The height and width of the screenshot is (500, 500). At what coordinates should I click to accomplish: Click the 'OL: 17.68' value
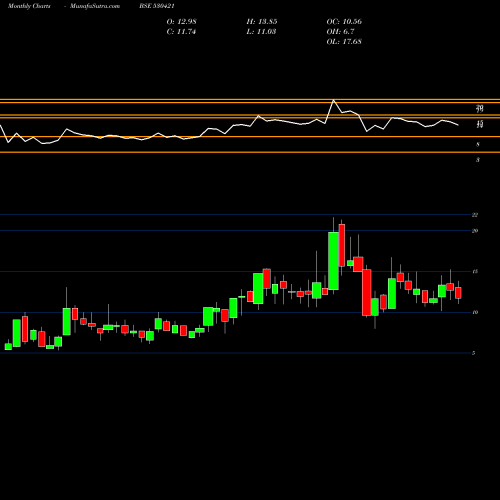coord(344,42)
